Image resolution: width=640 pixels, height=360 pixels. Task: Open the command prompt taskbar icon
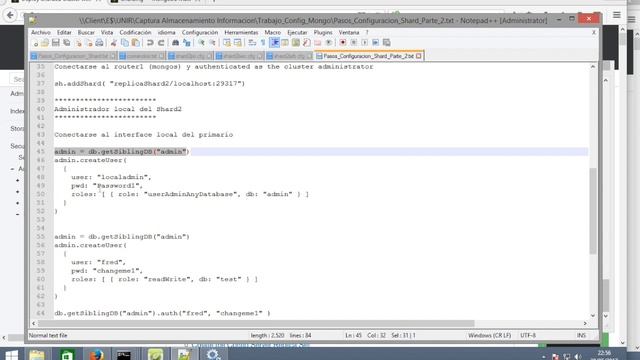click(x=124, y=354)
